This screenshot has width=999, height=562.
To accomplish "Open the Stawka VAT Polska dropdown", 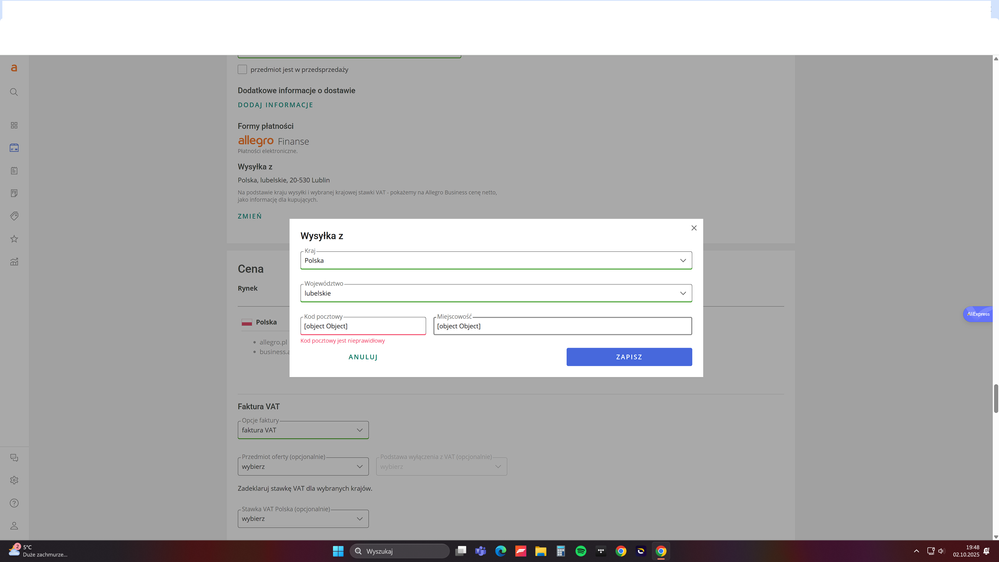I will pos(303,519).
